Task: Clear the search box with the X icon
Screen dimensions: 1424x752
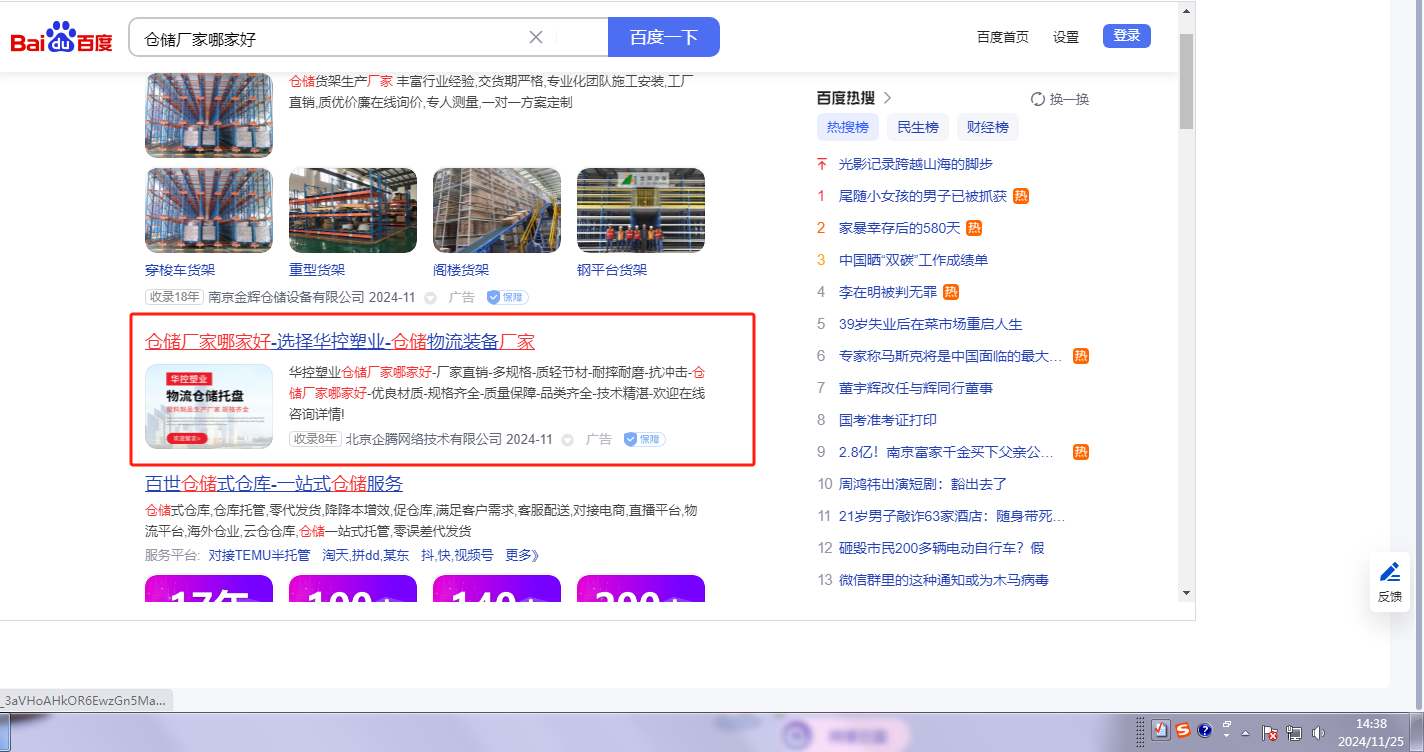Action: pyautogui.click(x=536, y=37)
